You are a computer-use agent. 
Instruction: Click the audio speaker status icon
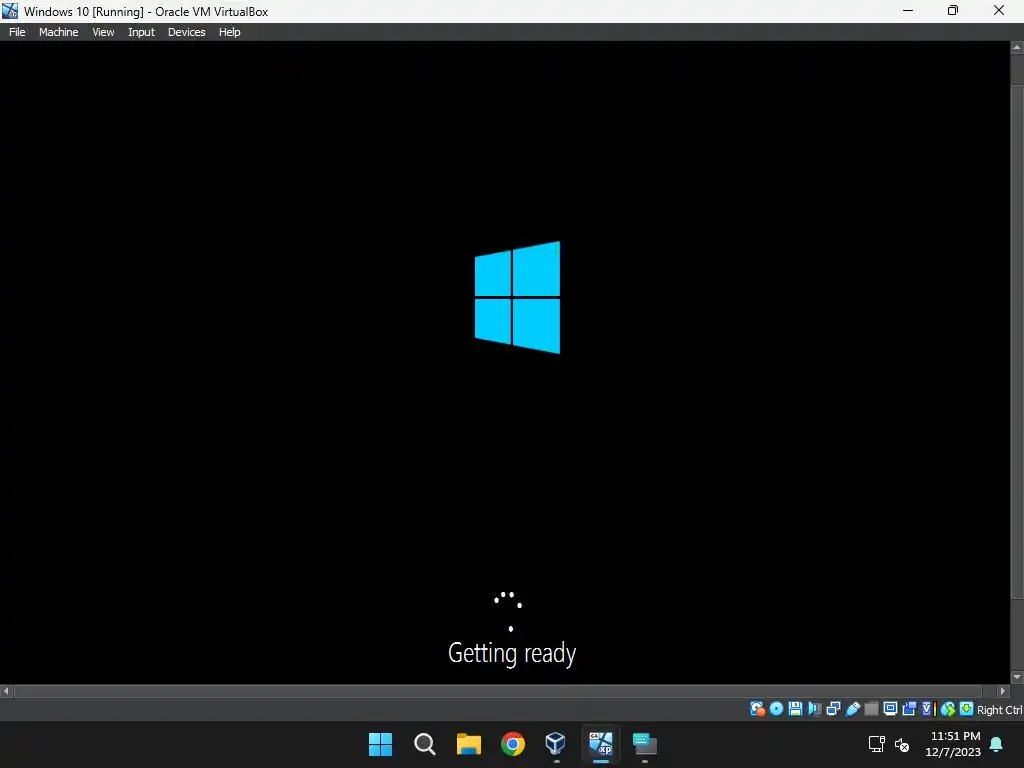[x=814, y=709]
